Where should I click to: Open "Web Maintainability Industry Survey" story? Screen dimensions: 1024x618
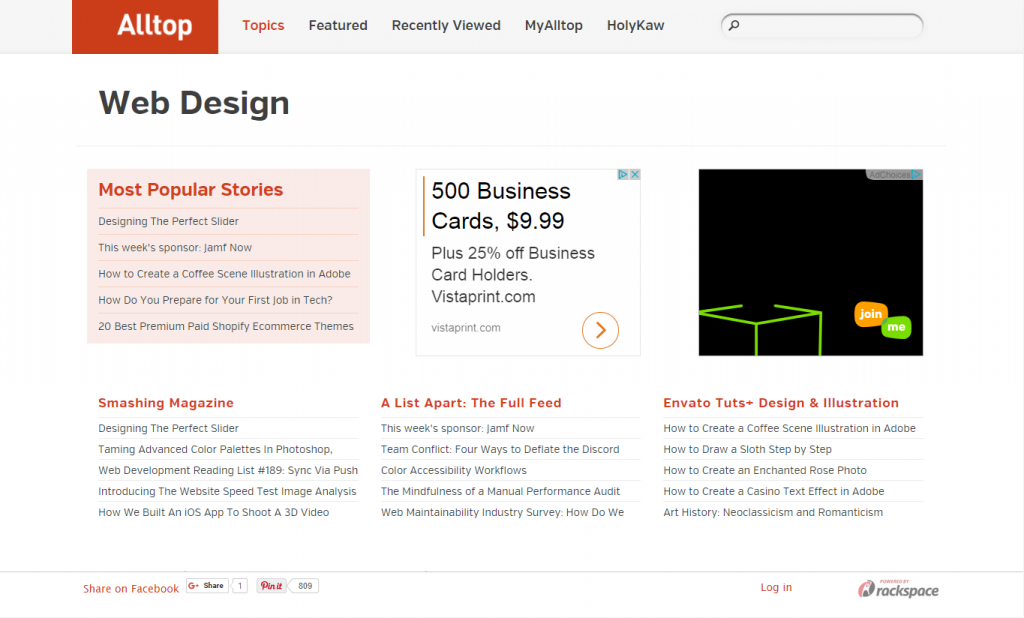click(x=503, y=512)
